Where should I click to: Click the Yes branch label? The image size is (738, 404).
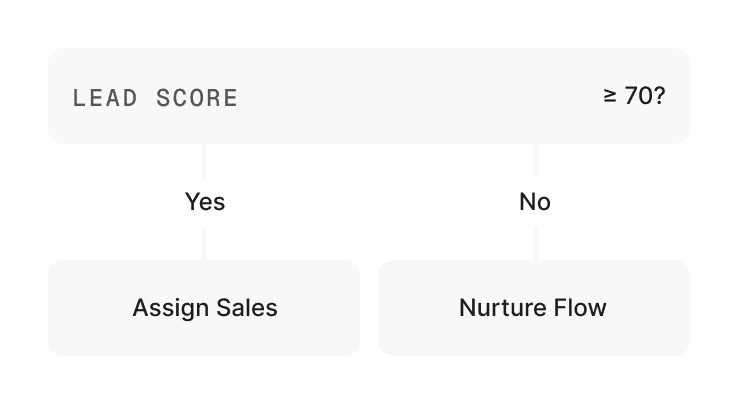point(205,202)
